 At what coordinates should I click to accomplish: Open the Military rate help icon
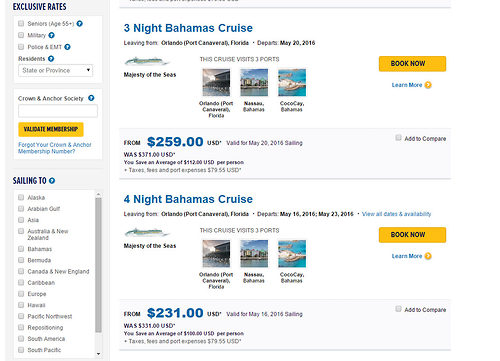click(x=51, y=35)
